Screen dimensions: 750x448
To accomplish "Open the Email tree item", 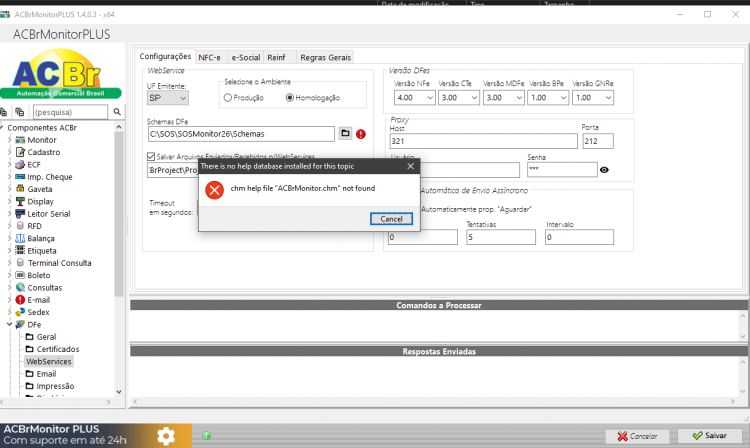I will (46, 374).
